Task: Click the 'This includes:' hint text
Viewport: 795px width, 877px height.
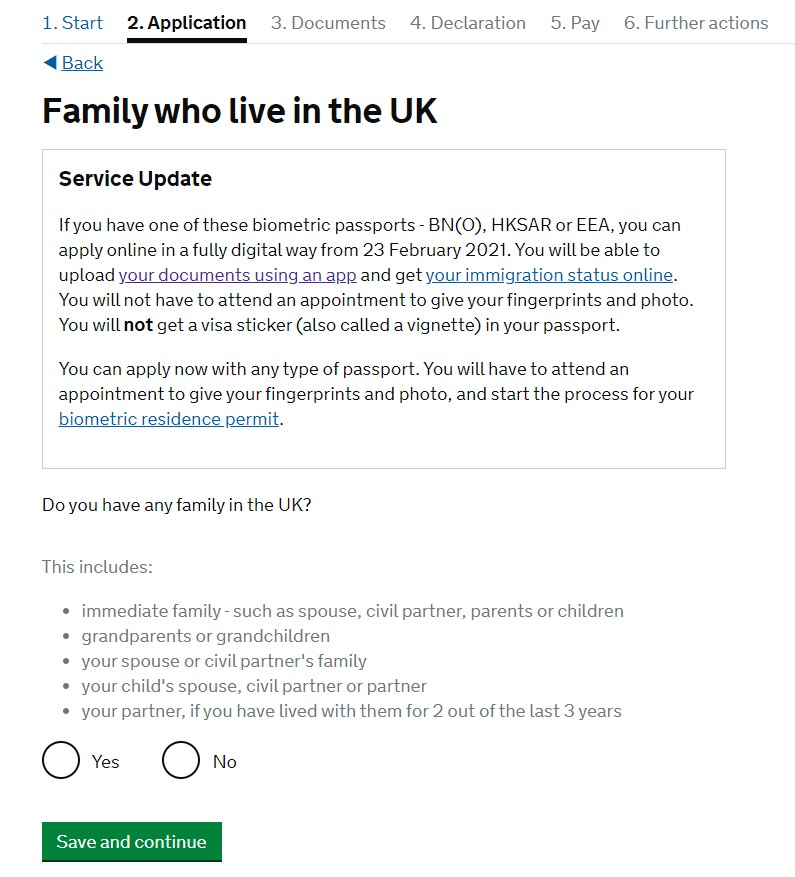Action: tap(97, 567)
